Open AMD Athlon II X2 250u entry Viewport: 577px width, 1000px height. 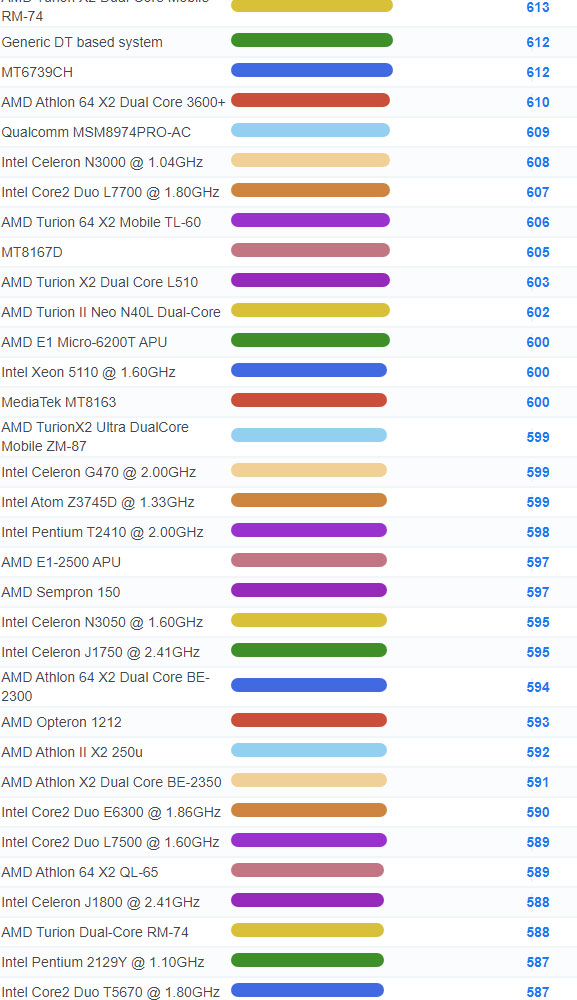(x=72, y=753)
